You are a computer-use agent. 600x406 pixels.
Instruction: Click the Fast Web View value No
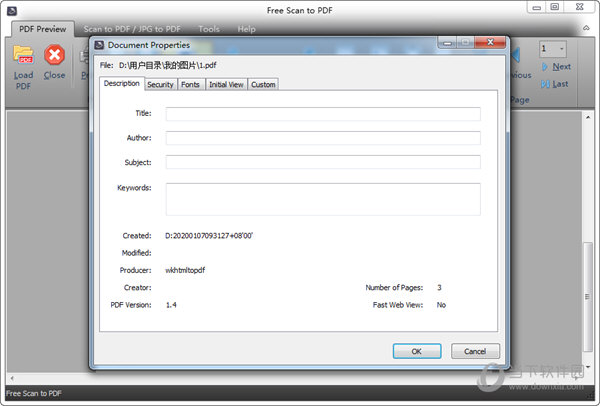[441, 305]
